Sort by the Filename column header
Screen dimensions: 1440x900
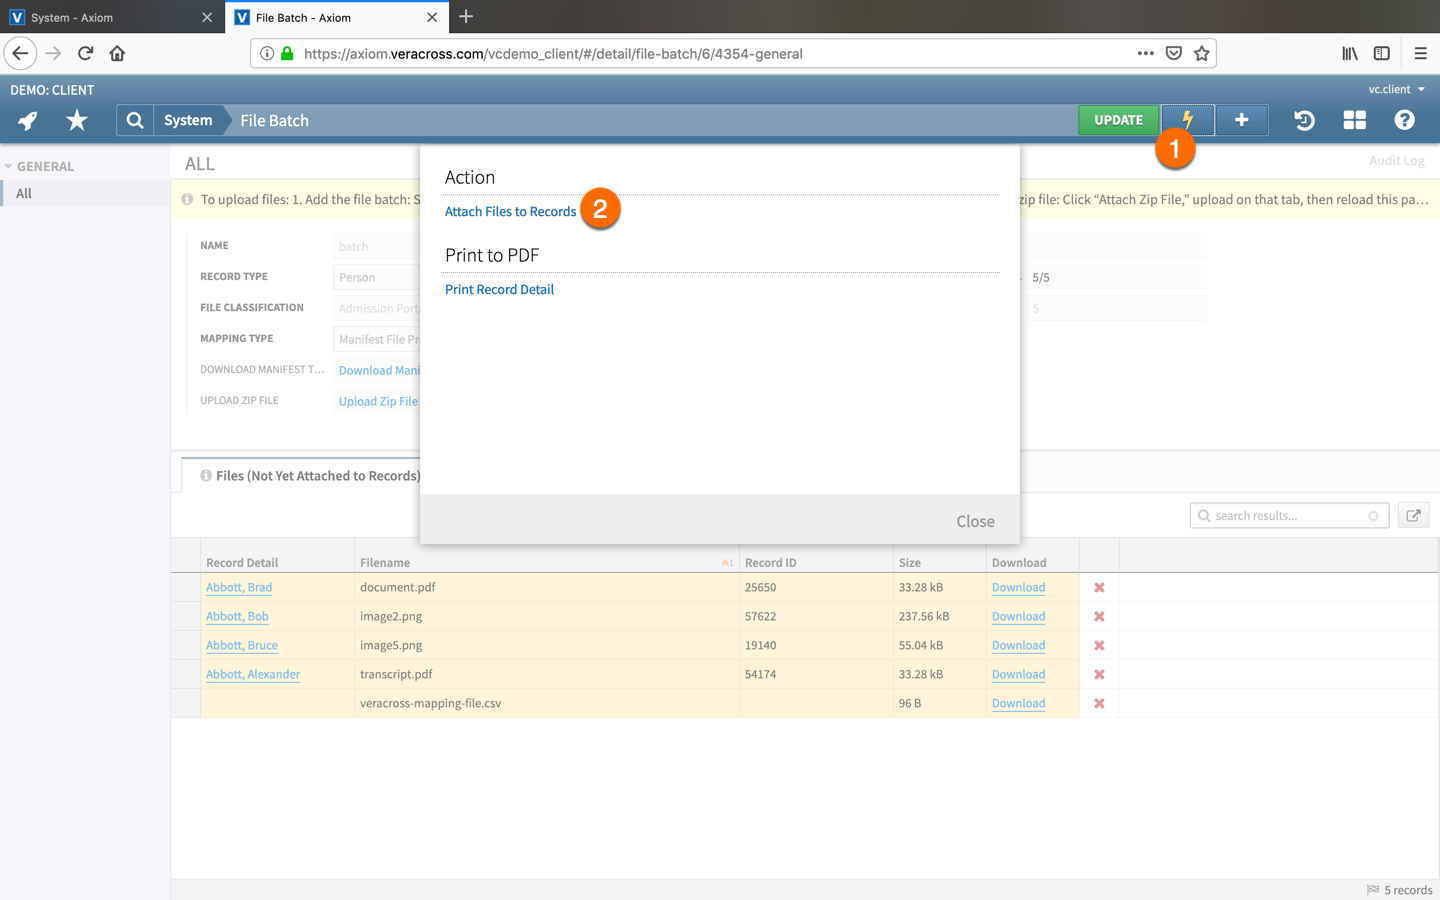pos(547,563)
